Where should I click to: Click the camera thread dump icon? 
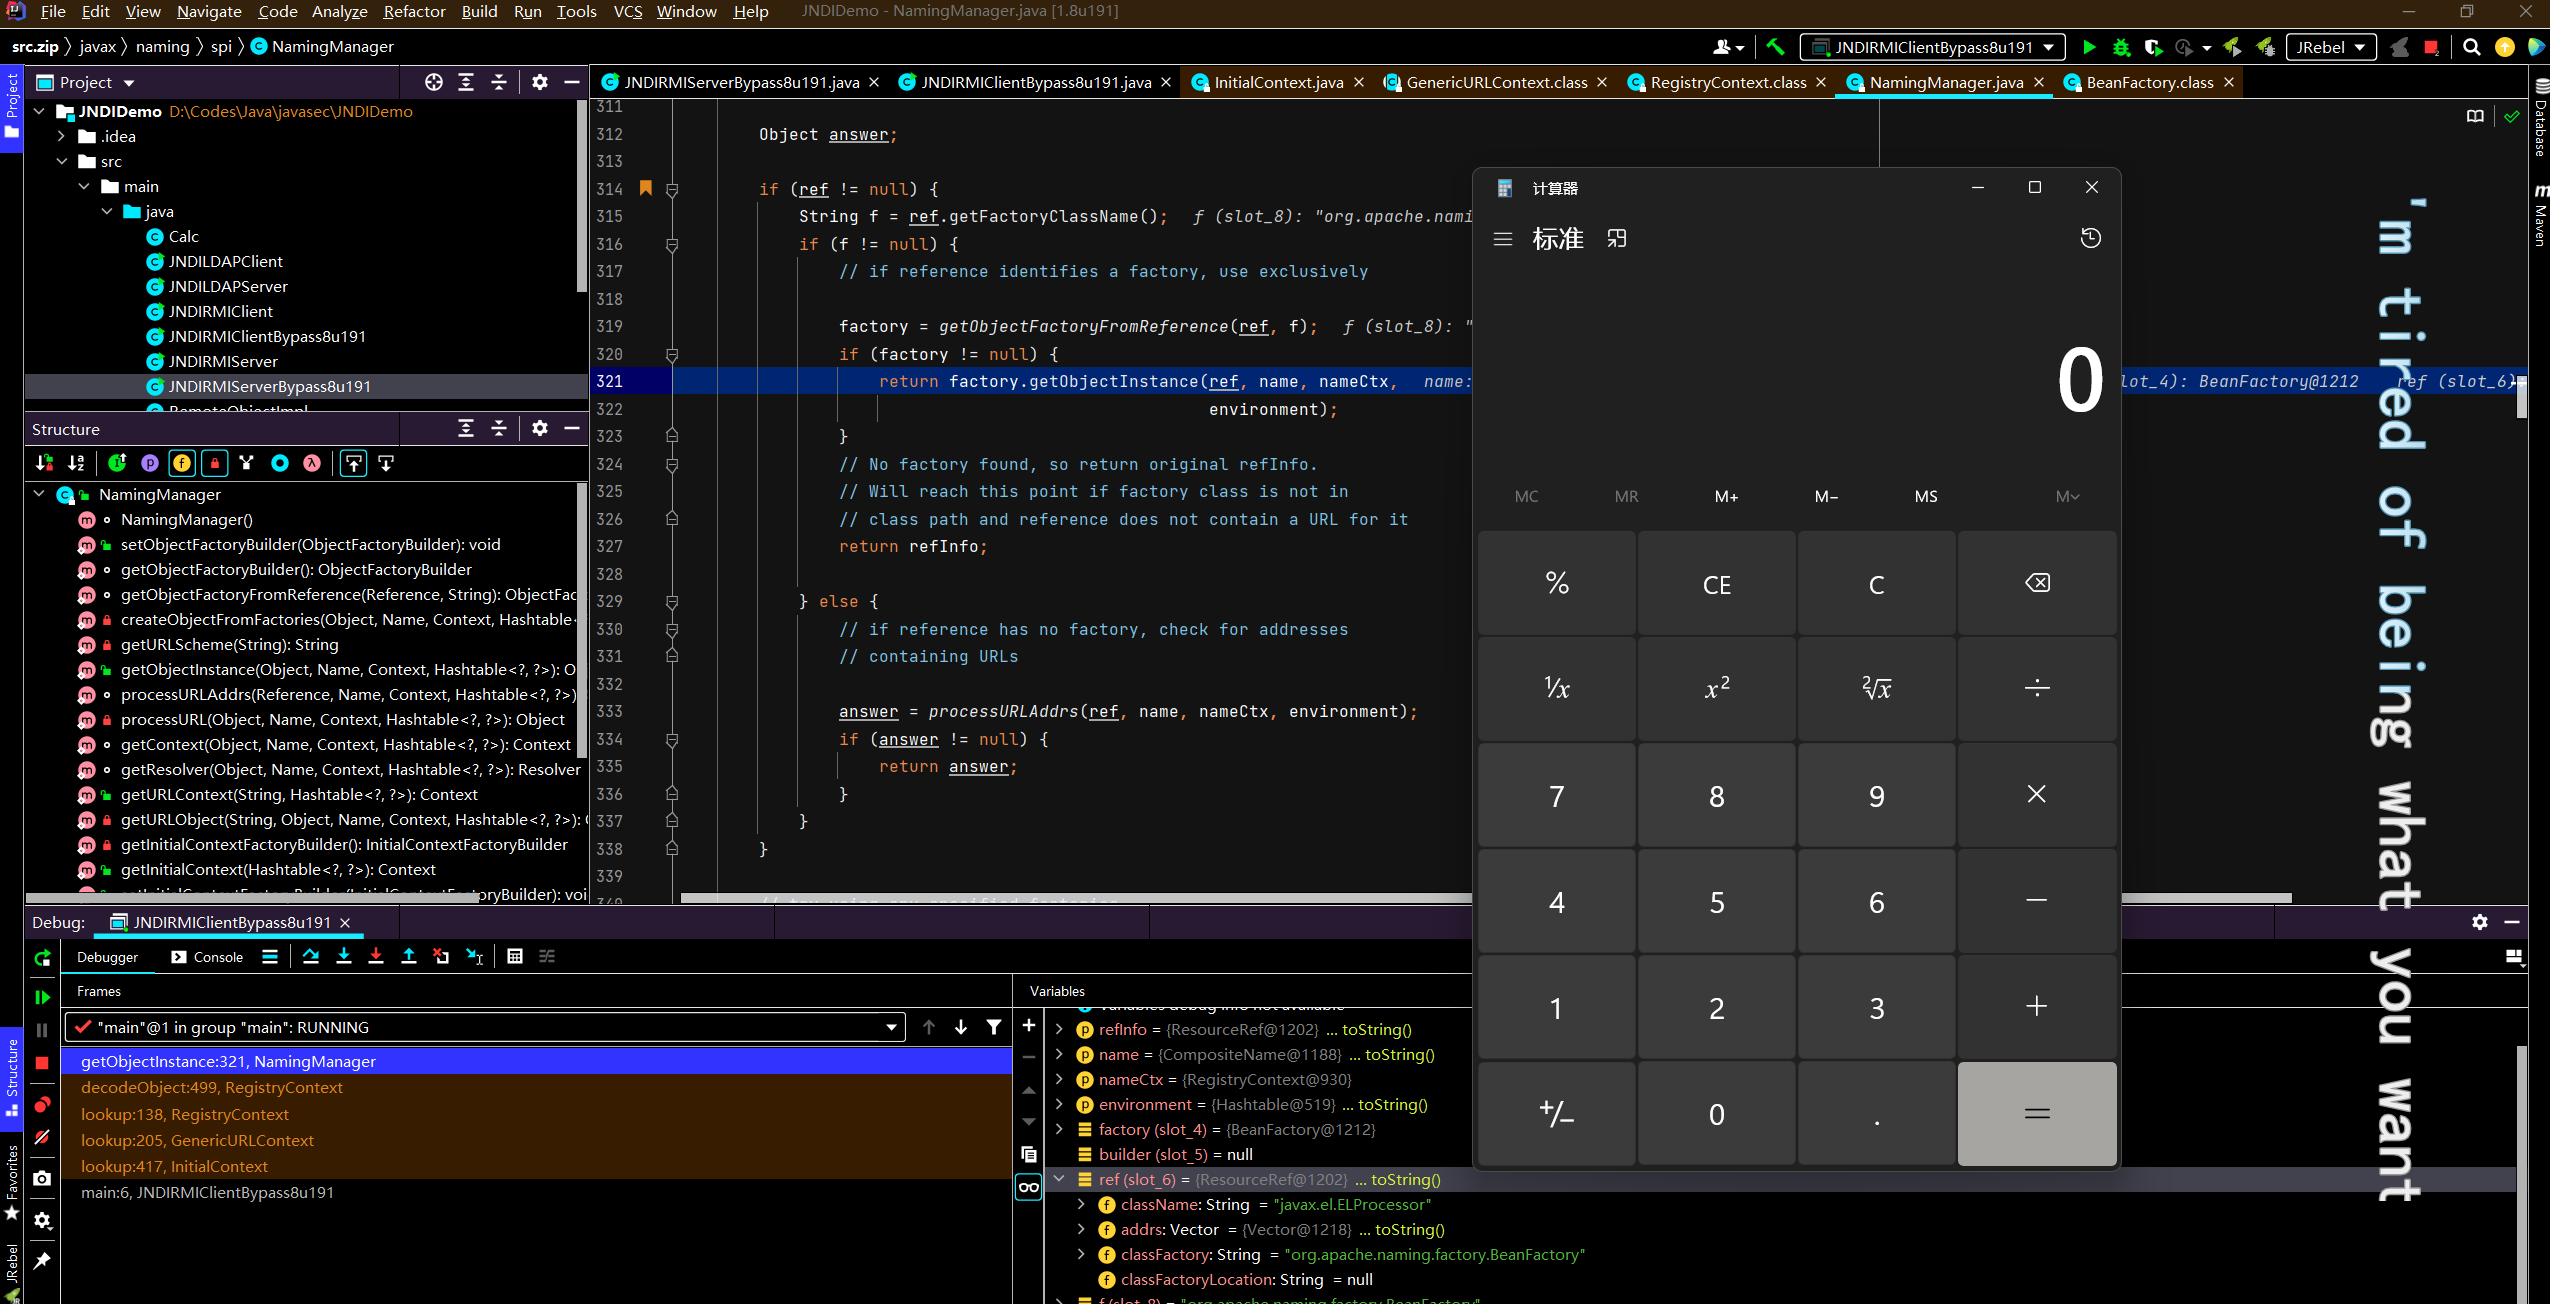pyautogui.click(x=42, y=1178)
